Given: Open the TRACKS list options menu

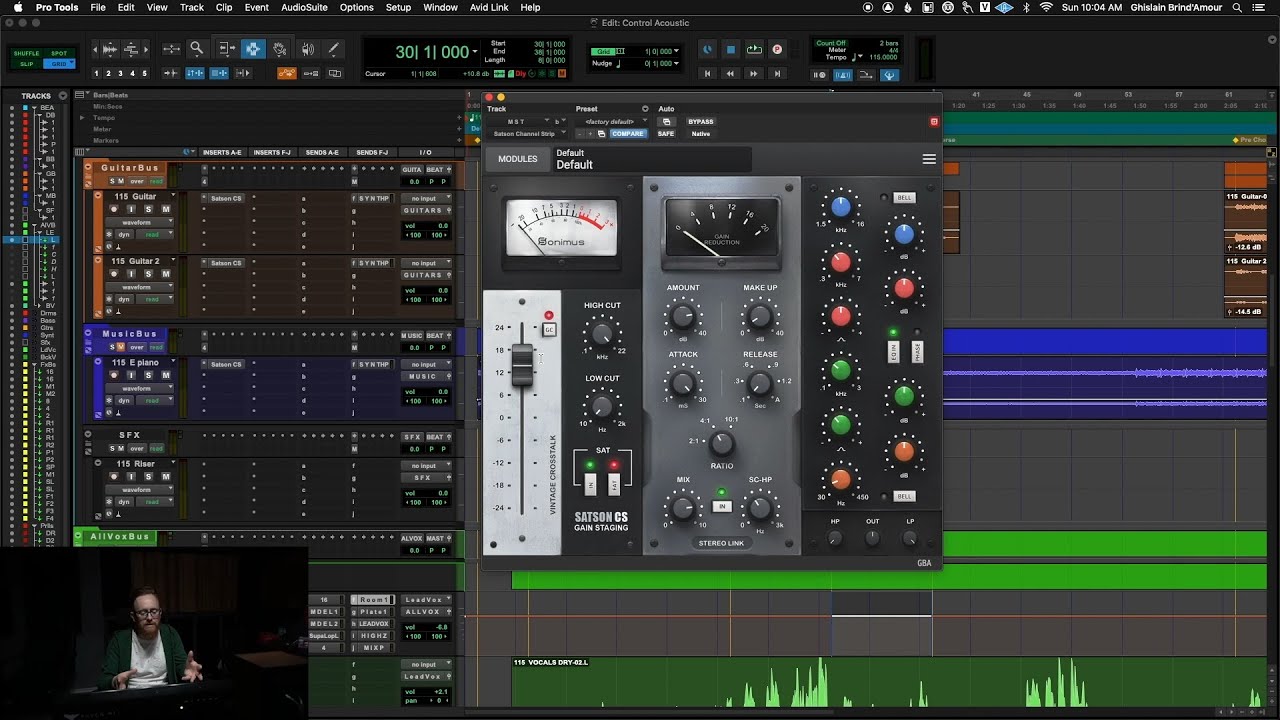Looking at the screenshot, I should tap(63, 96).
